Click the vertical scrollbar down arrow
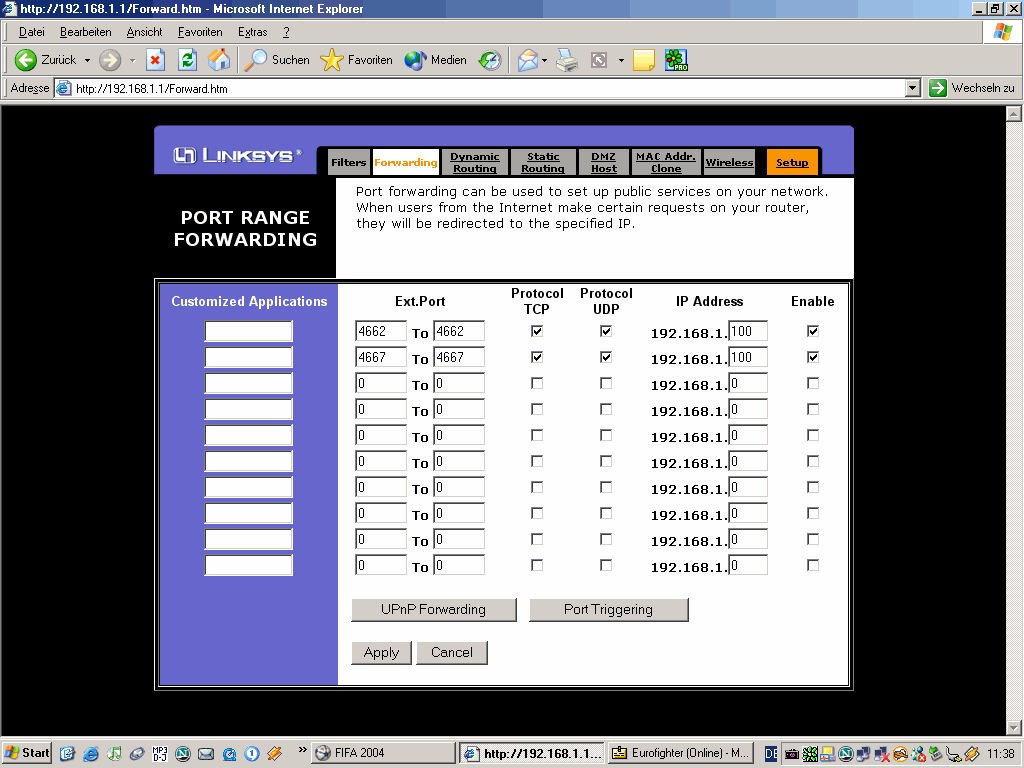 click(x=1015, y=727)
